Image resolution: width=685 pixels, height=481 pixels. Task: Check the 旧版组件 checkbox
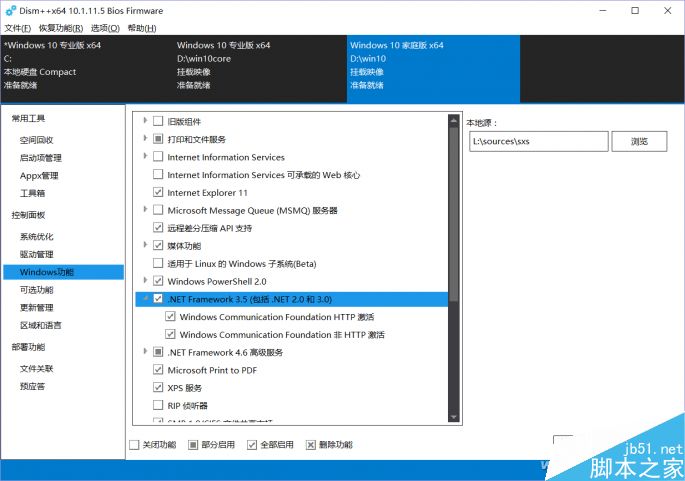[x=158, y=121]
